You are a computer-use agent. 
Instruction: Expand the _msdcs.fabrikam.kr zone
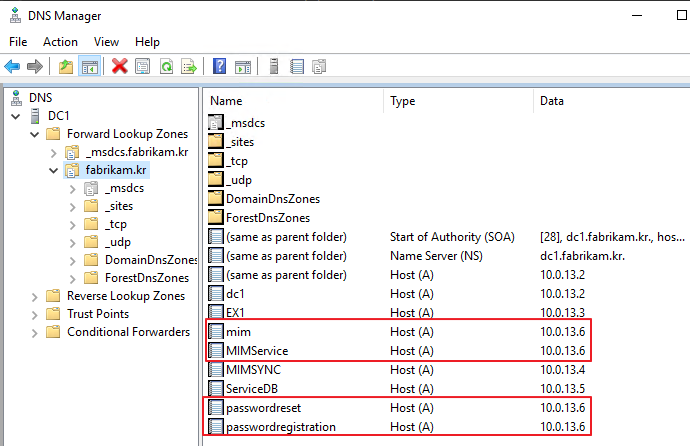click(x=54, y=153)
